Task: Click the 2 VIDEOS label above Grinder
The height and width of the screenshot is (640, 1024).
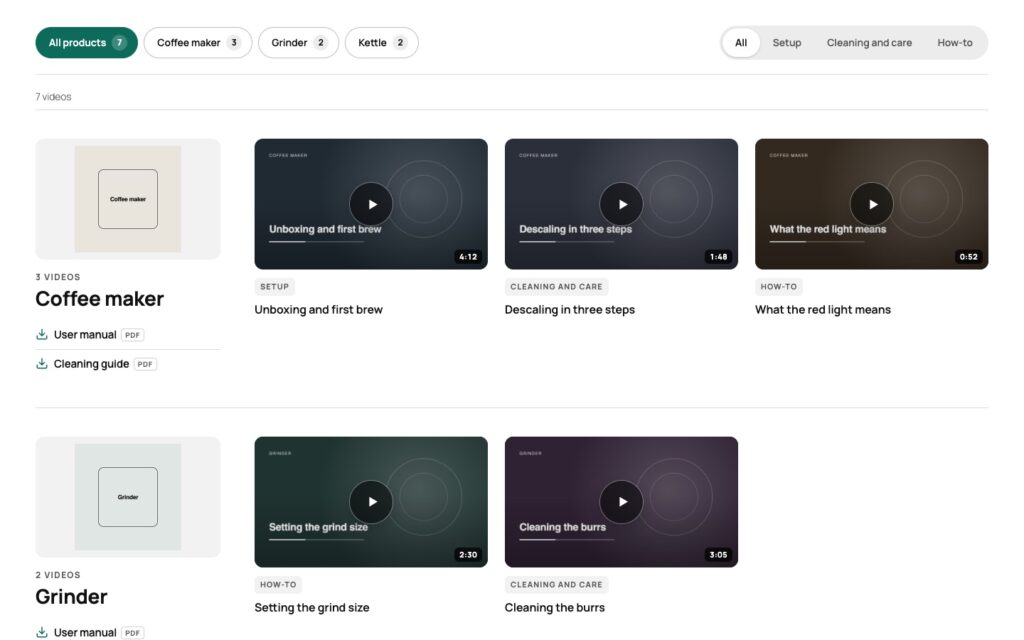Action: pyautogui.click(x=58, y=575)
